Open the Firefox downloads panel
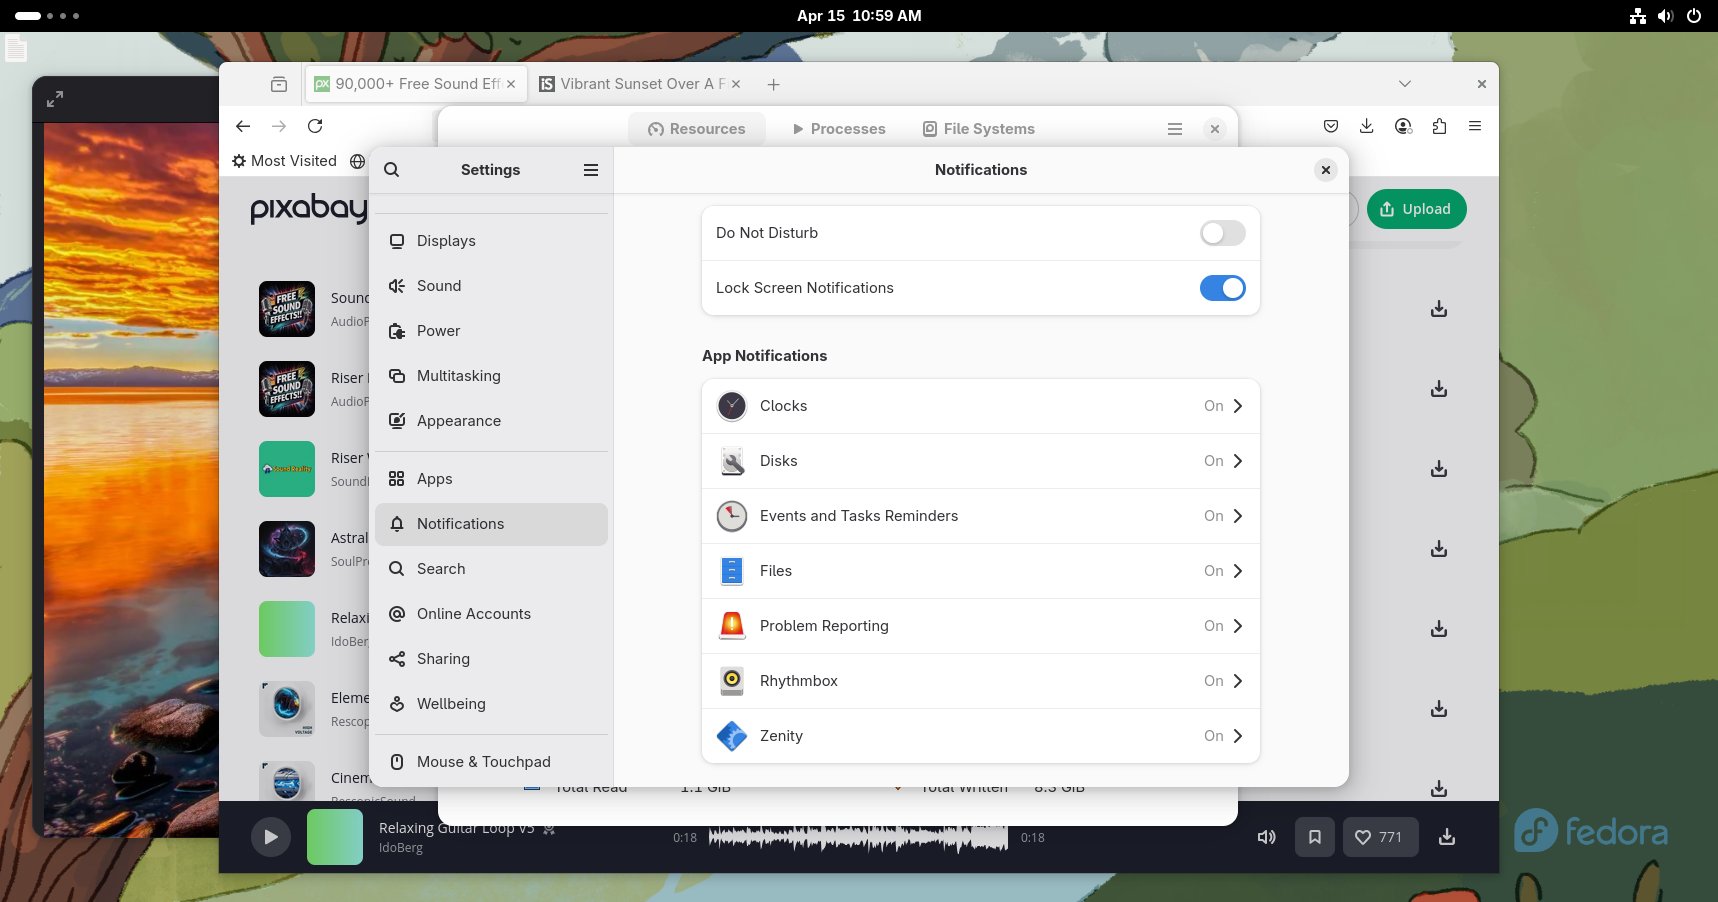Image resolution: width=1718 pixels, height=902 pixels. click(1367, 126)
